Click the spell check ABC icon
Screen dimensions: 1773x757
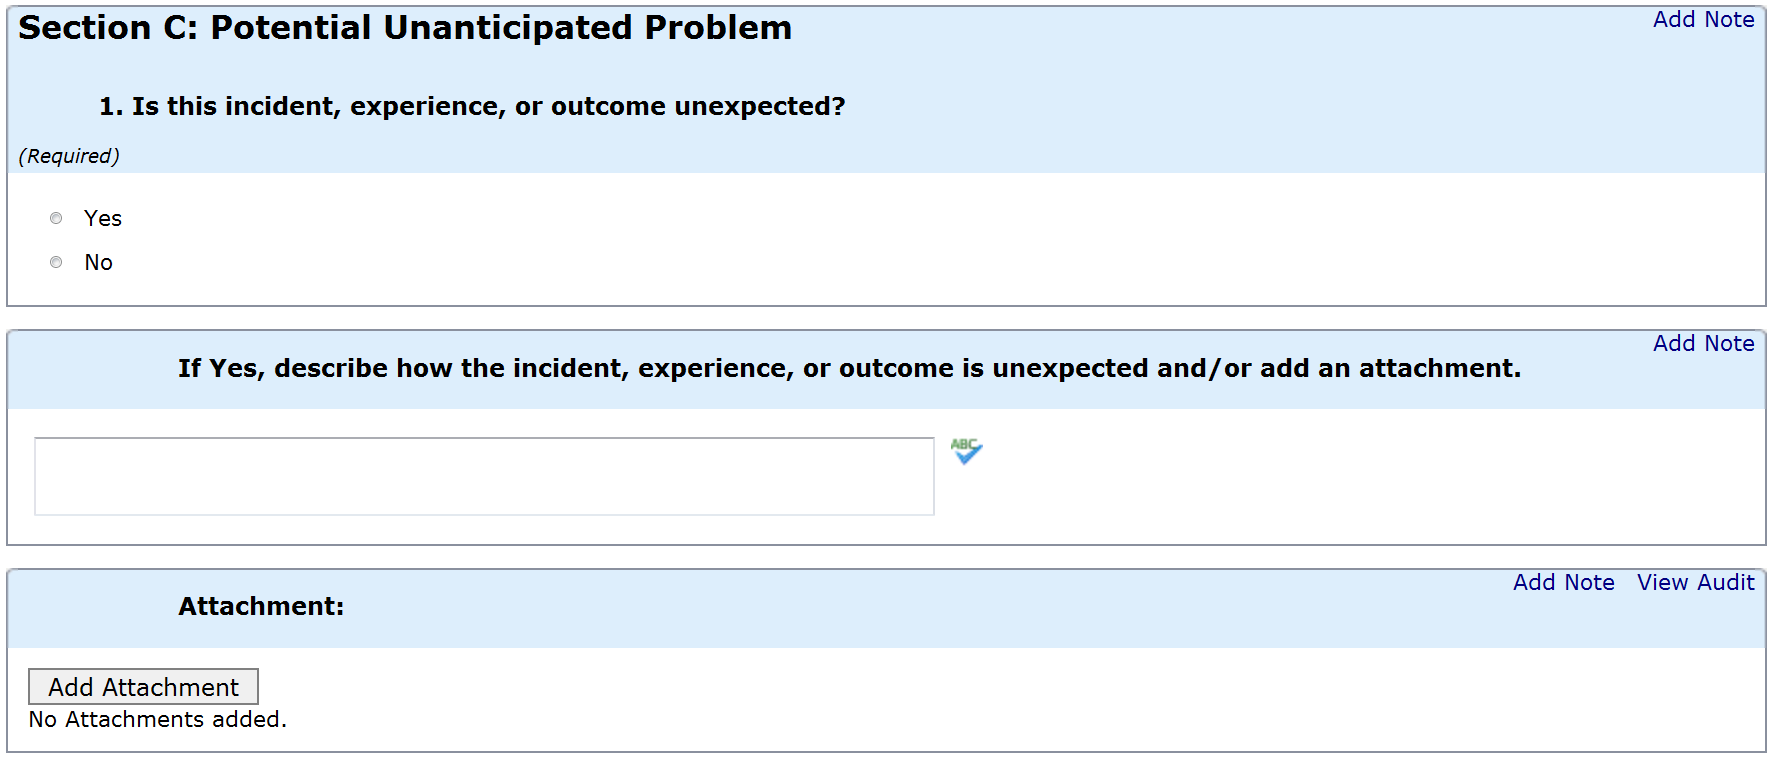click(x=966, y=451)
